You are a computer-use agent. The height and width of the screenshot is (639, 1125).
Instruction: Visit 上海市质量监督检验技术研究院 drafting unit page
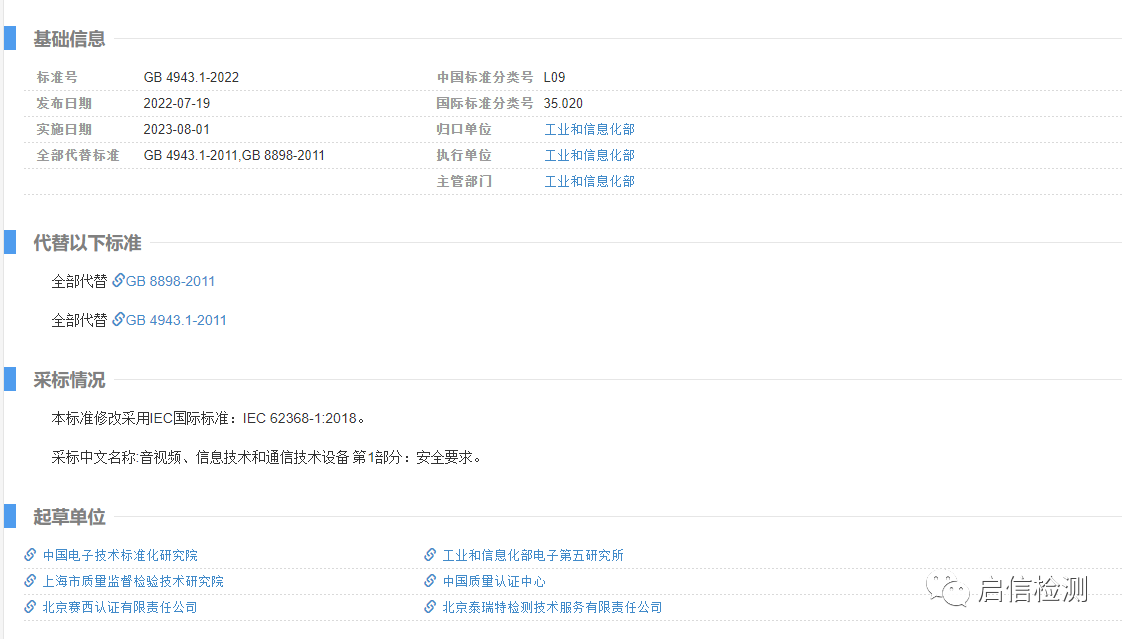[x=133, y=581]
